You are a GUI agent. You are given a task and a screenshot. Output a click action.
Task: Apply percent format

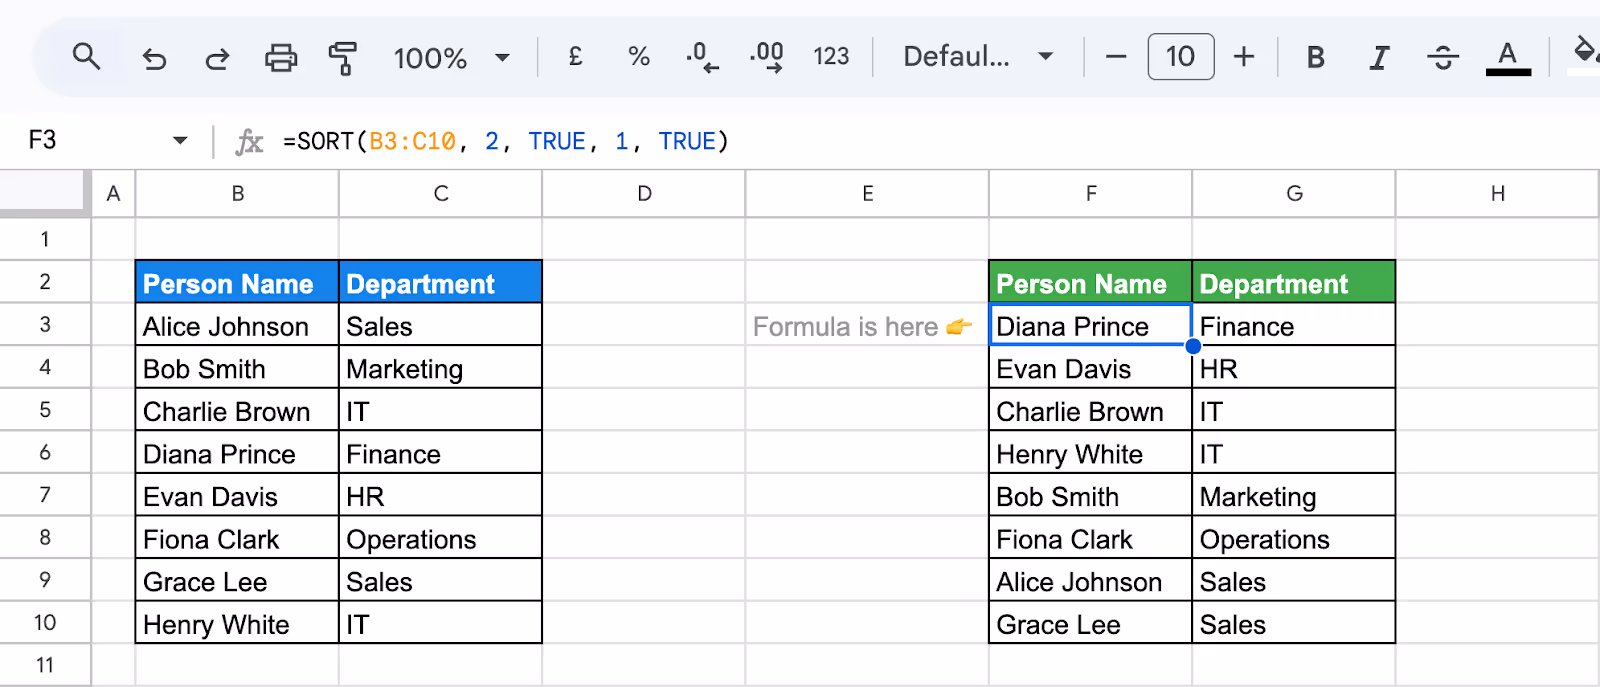(x=639, y=57)
